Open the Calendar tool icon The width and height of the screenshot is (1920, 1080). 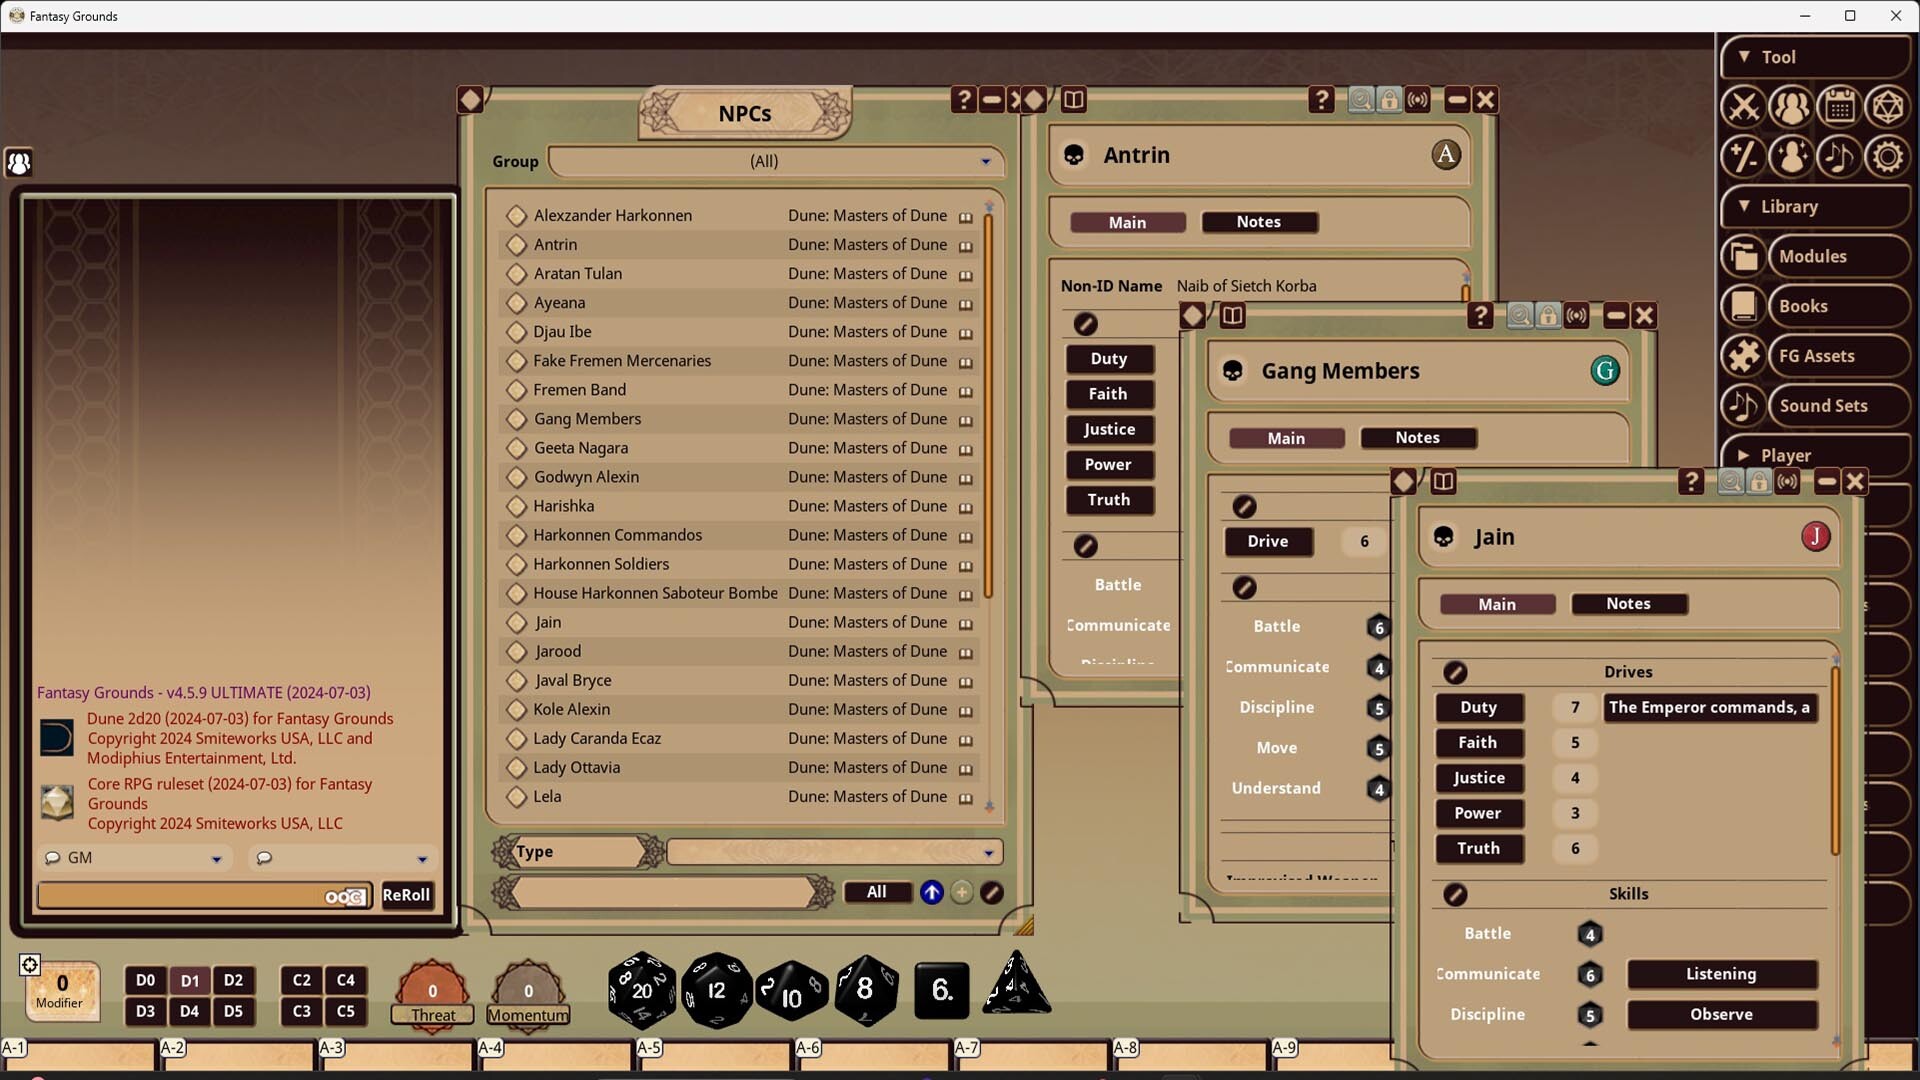[x=1839, y=106]
